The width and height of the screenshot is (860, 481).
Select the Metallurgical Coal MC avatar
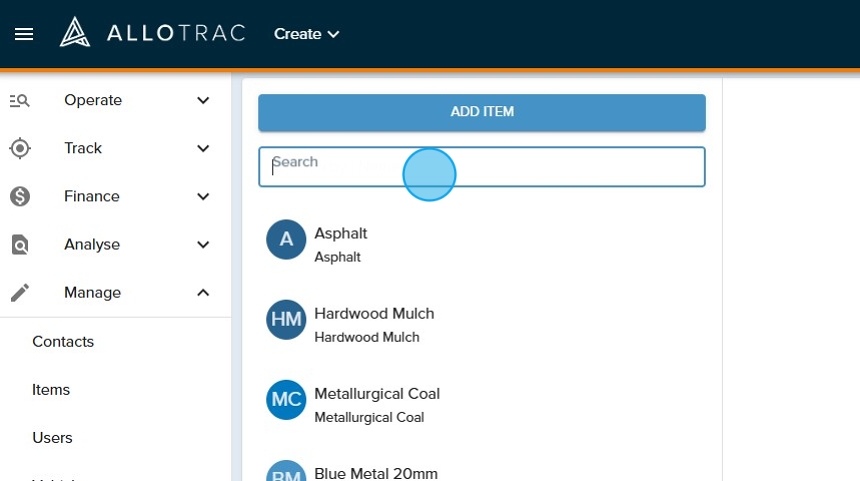[x=286, y=400]
